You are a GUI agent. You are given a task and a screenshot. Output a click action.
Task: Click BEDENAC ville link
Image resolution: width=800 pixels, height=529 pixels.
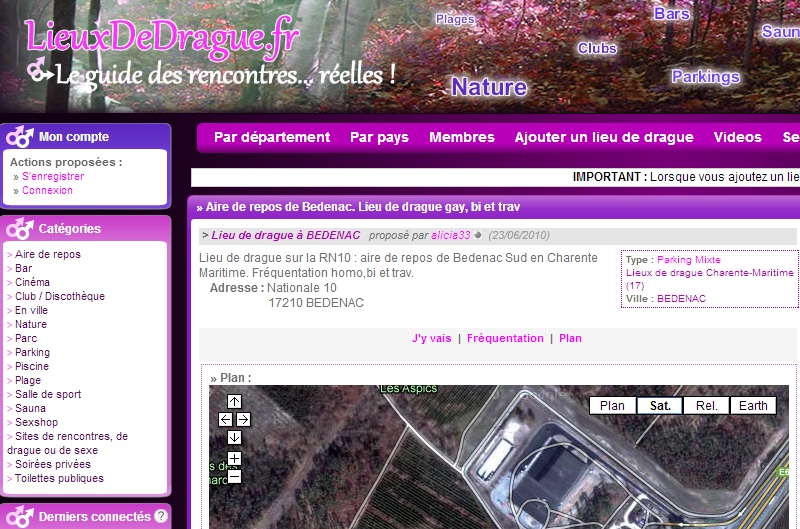[681, 298]
